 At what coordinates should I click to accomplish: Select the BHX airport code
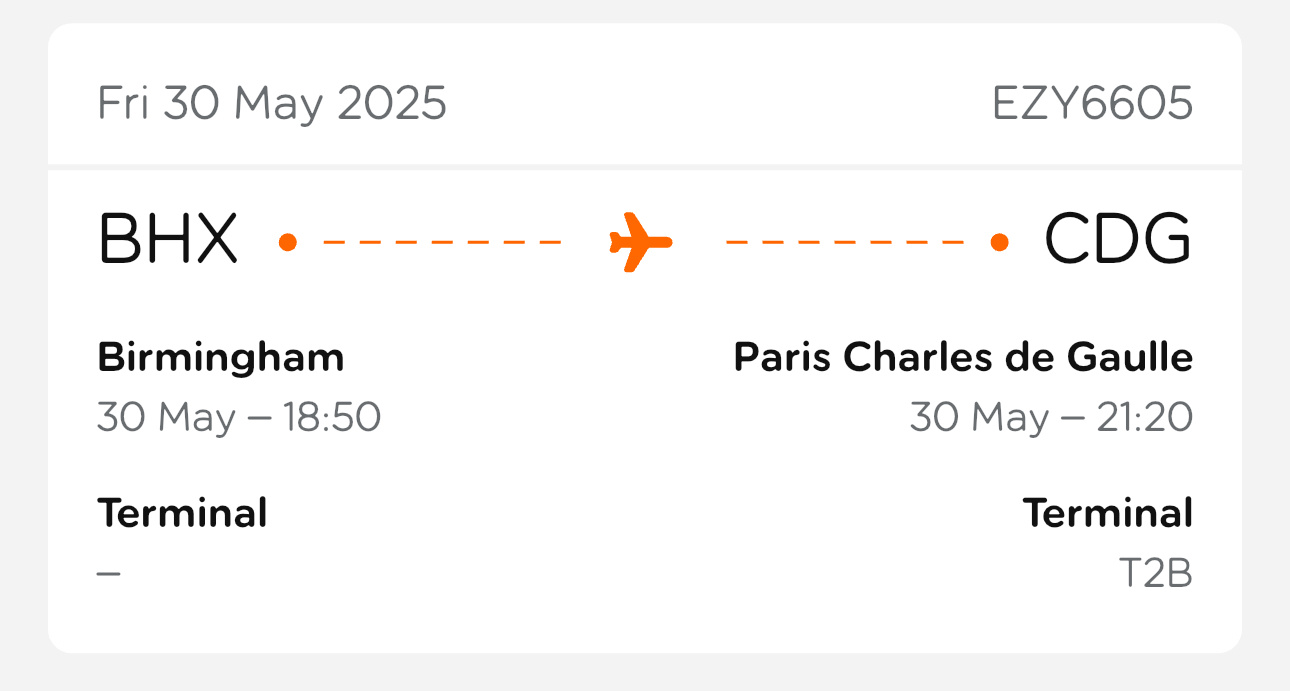(168, 240)
